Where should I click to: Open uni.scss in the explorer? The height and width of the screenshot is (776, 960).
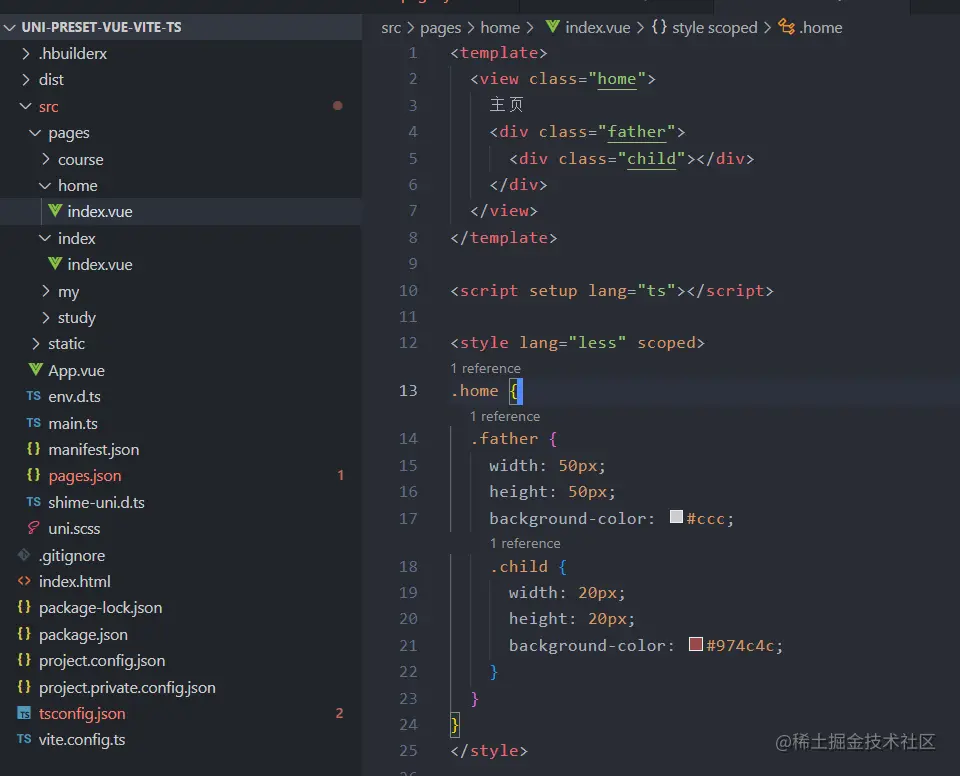181,529
